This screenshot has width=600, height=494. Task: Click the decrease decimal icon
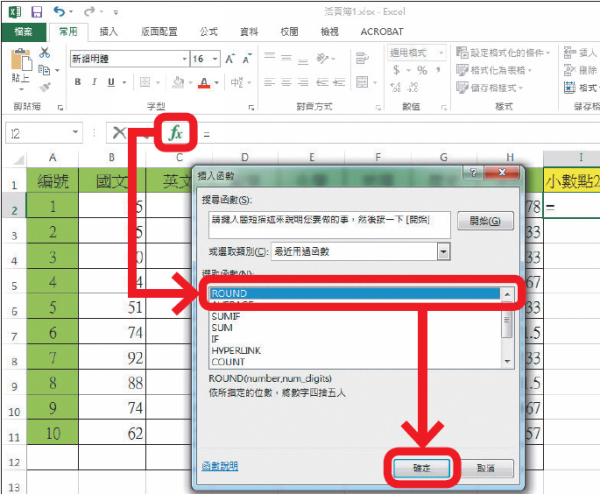[413, 87]
